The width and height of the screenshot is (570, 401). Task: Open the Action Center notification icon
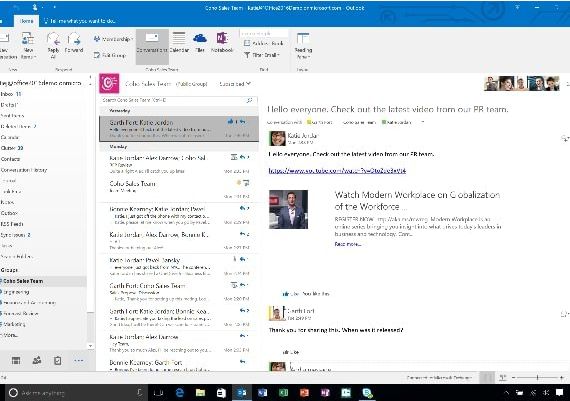click(559, 393)
